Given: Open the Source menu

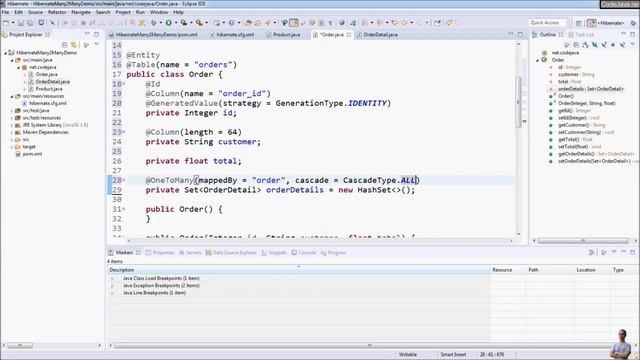Looking at the screenshot, I should click(35, 12).
